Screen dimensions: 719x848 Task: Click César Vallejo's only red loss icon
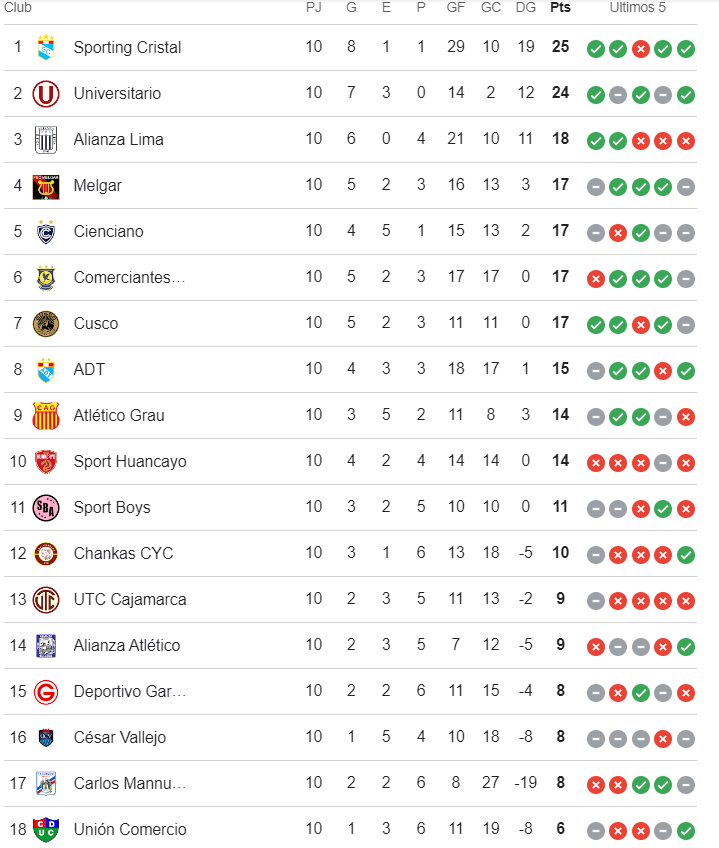pos(663,739)
